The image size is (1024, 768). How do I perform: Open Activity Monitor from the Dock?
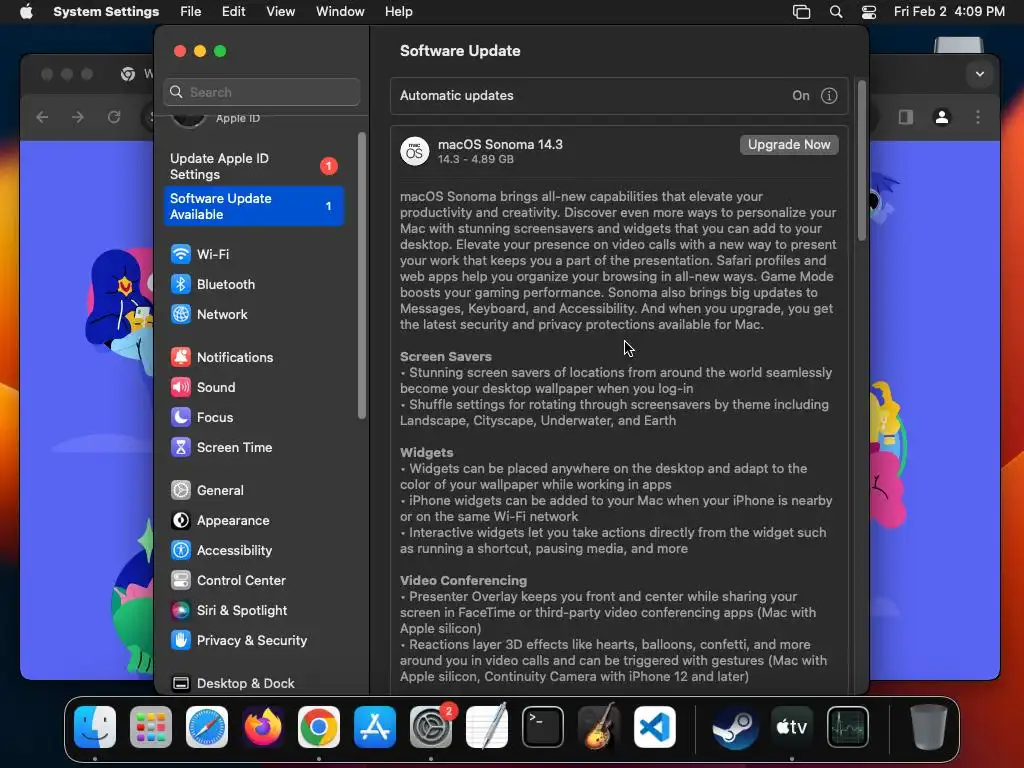tap(848, 727)
